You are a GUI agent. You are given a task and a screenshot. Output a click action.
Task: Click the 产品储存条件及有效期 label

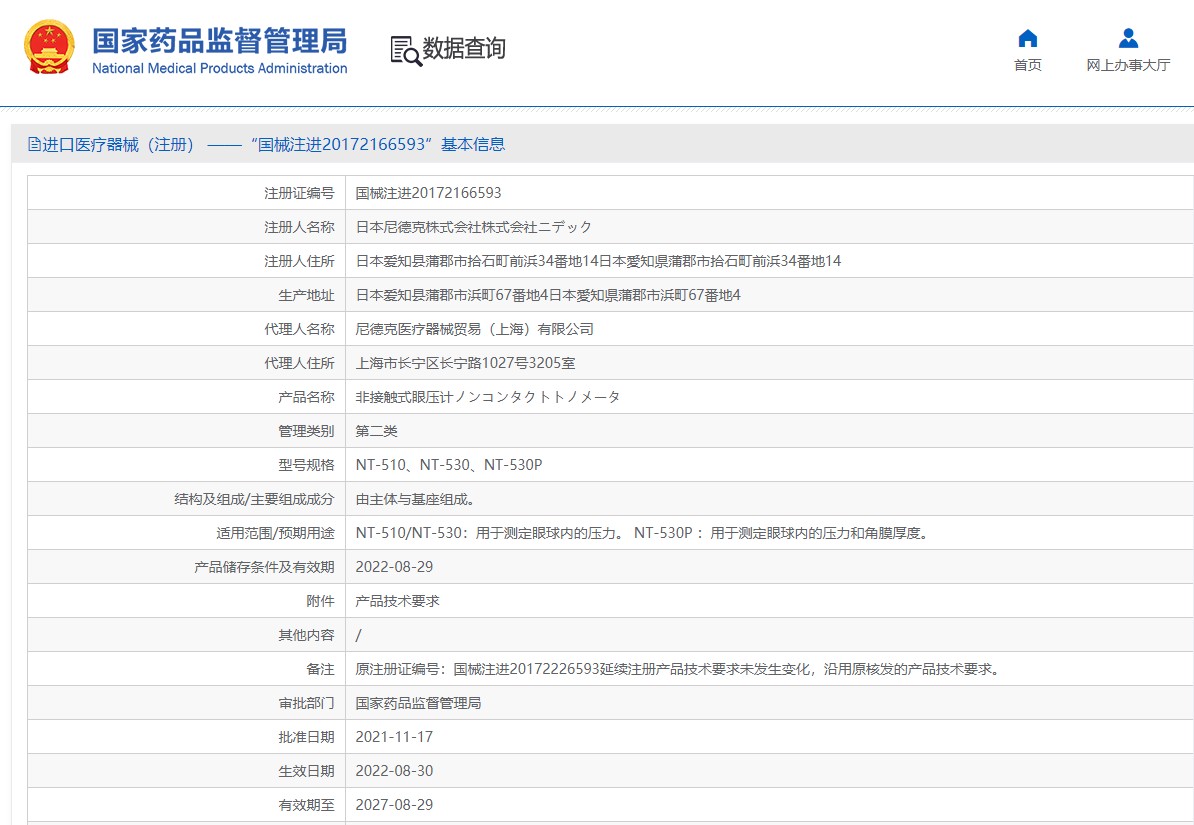(x=264, y=567)
